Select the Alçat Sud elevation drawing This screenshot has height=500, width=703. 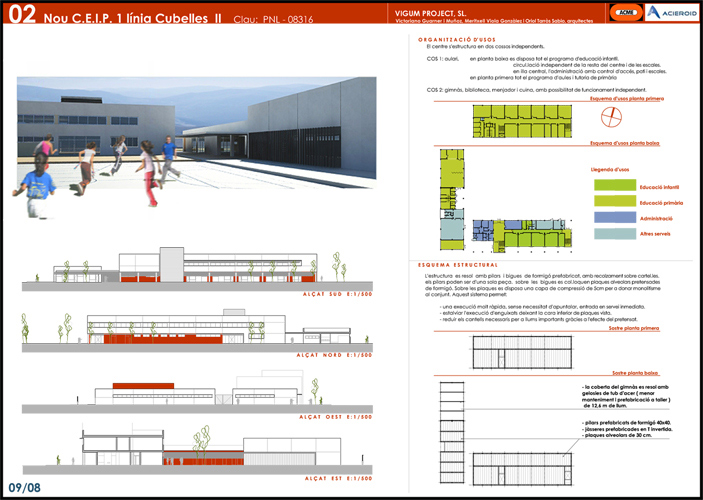point(200,265)
